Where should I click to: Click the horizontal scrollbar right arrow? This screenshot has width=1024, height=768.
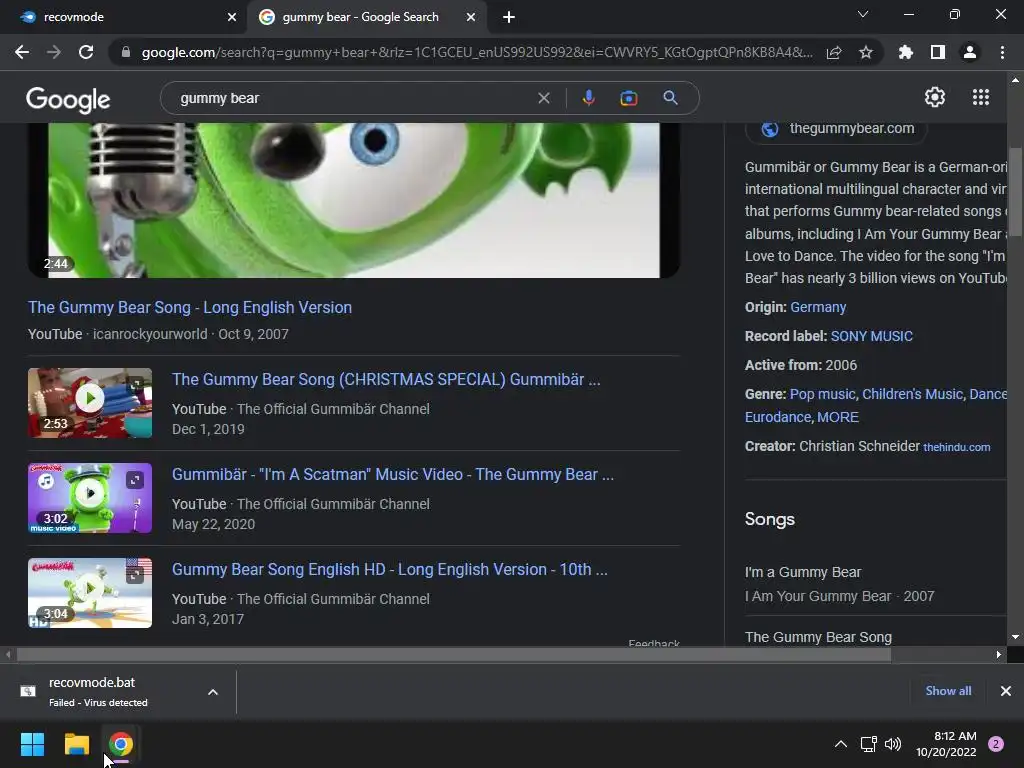point(999,654)
